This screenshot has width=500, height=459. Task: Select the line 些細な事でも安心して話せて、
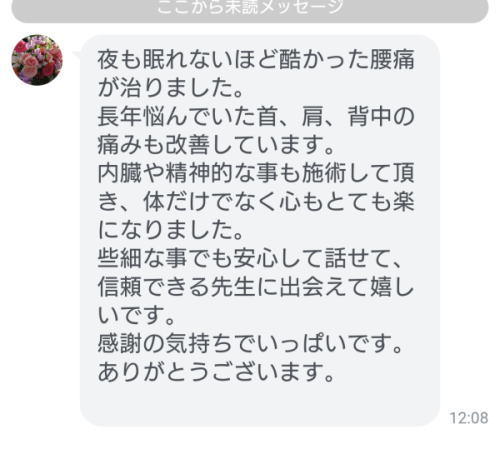point(250,258)
